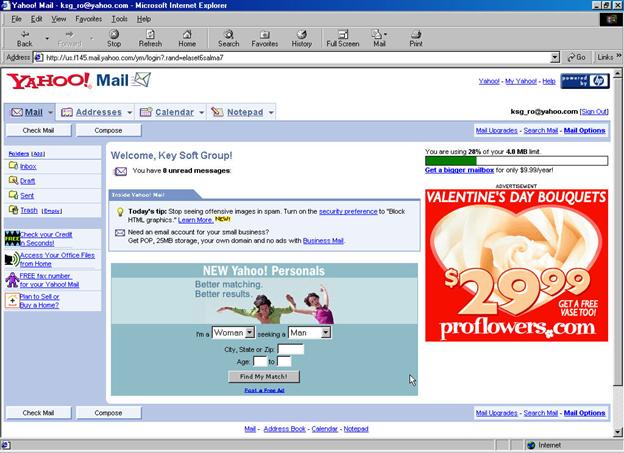Expand the Notepad tab dropdown arrow

(x=271, y=113)
